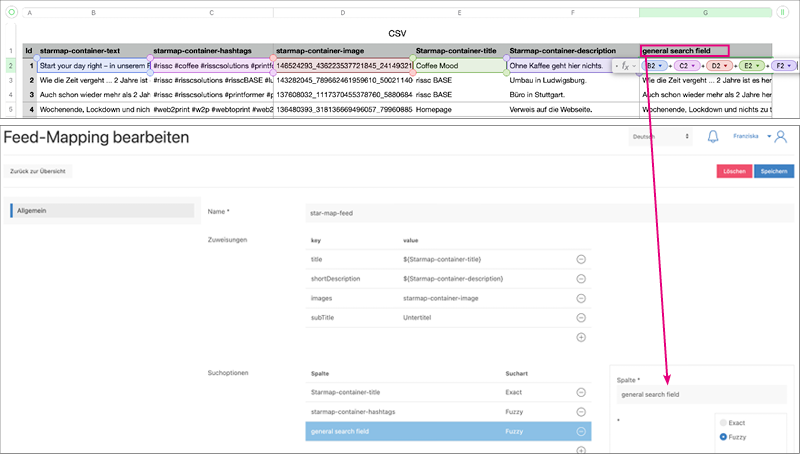The width and height of the screenshot is (800, 454).
Task: Click the Löschen button
Action: tap(733, 171)
